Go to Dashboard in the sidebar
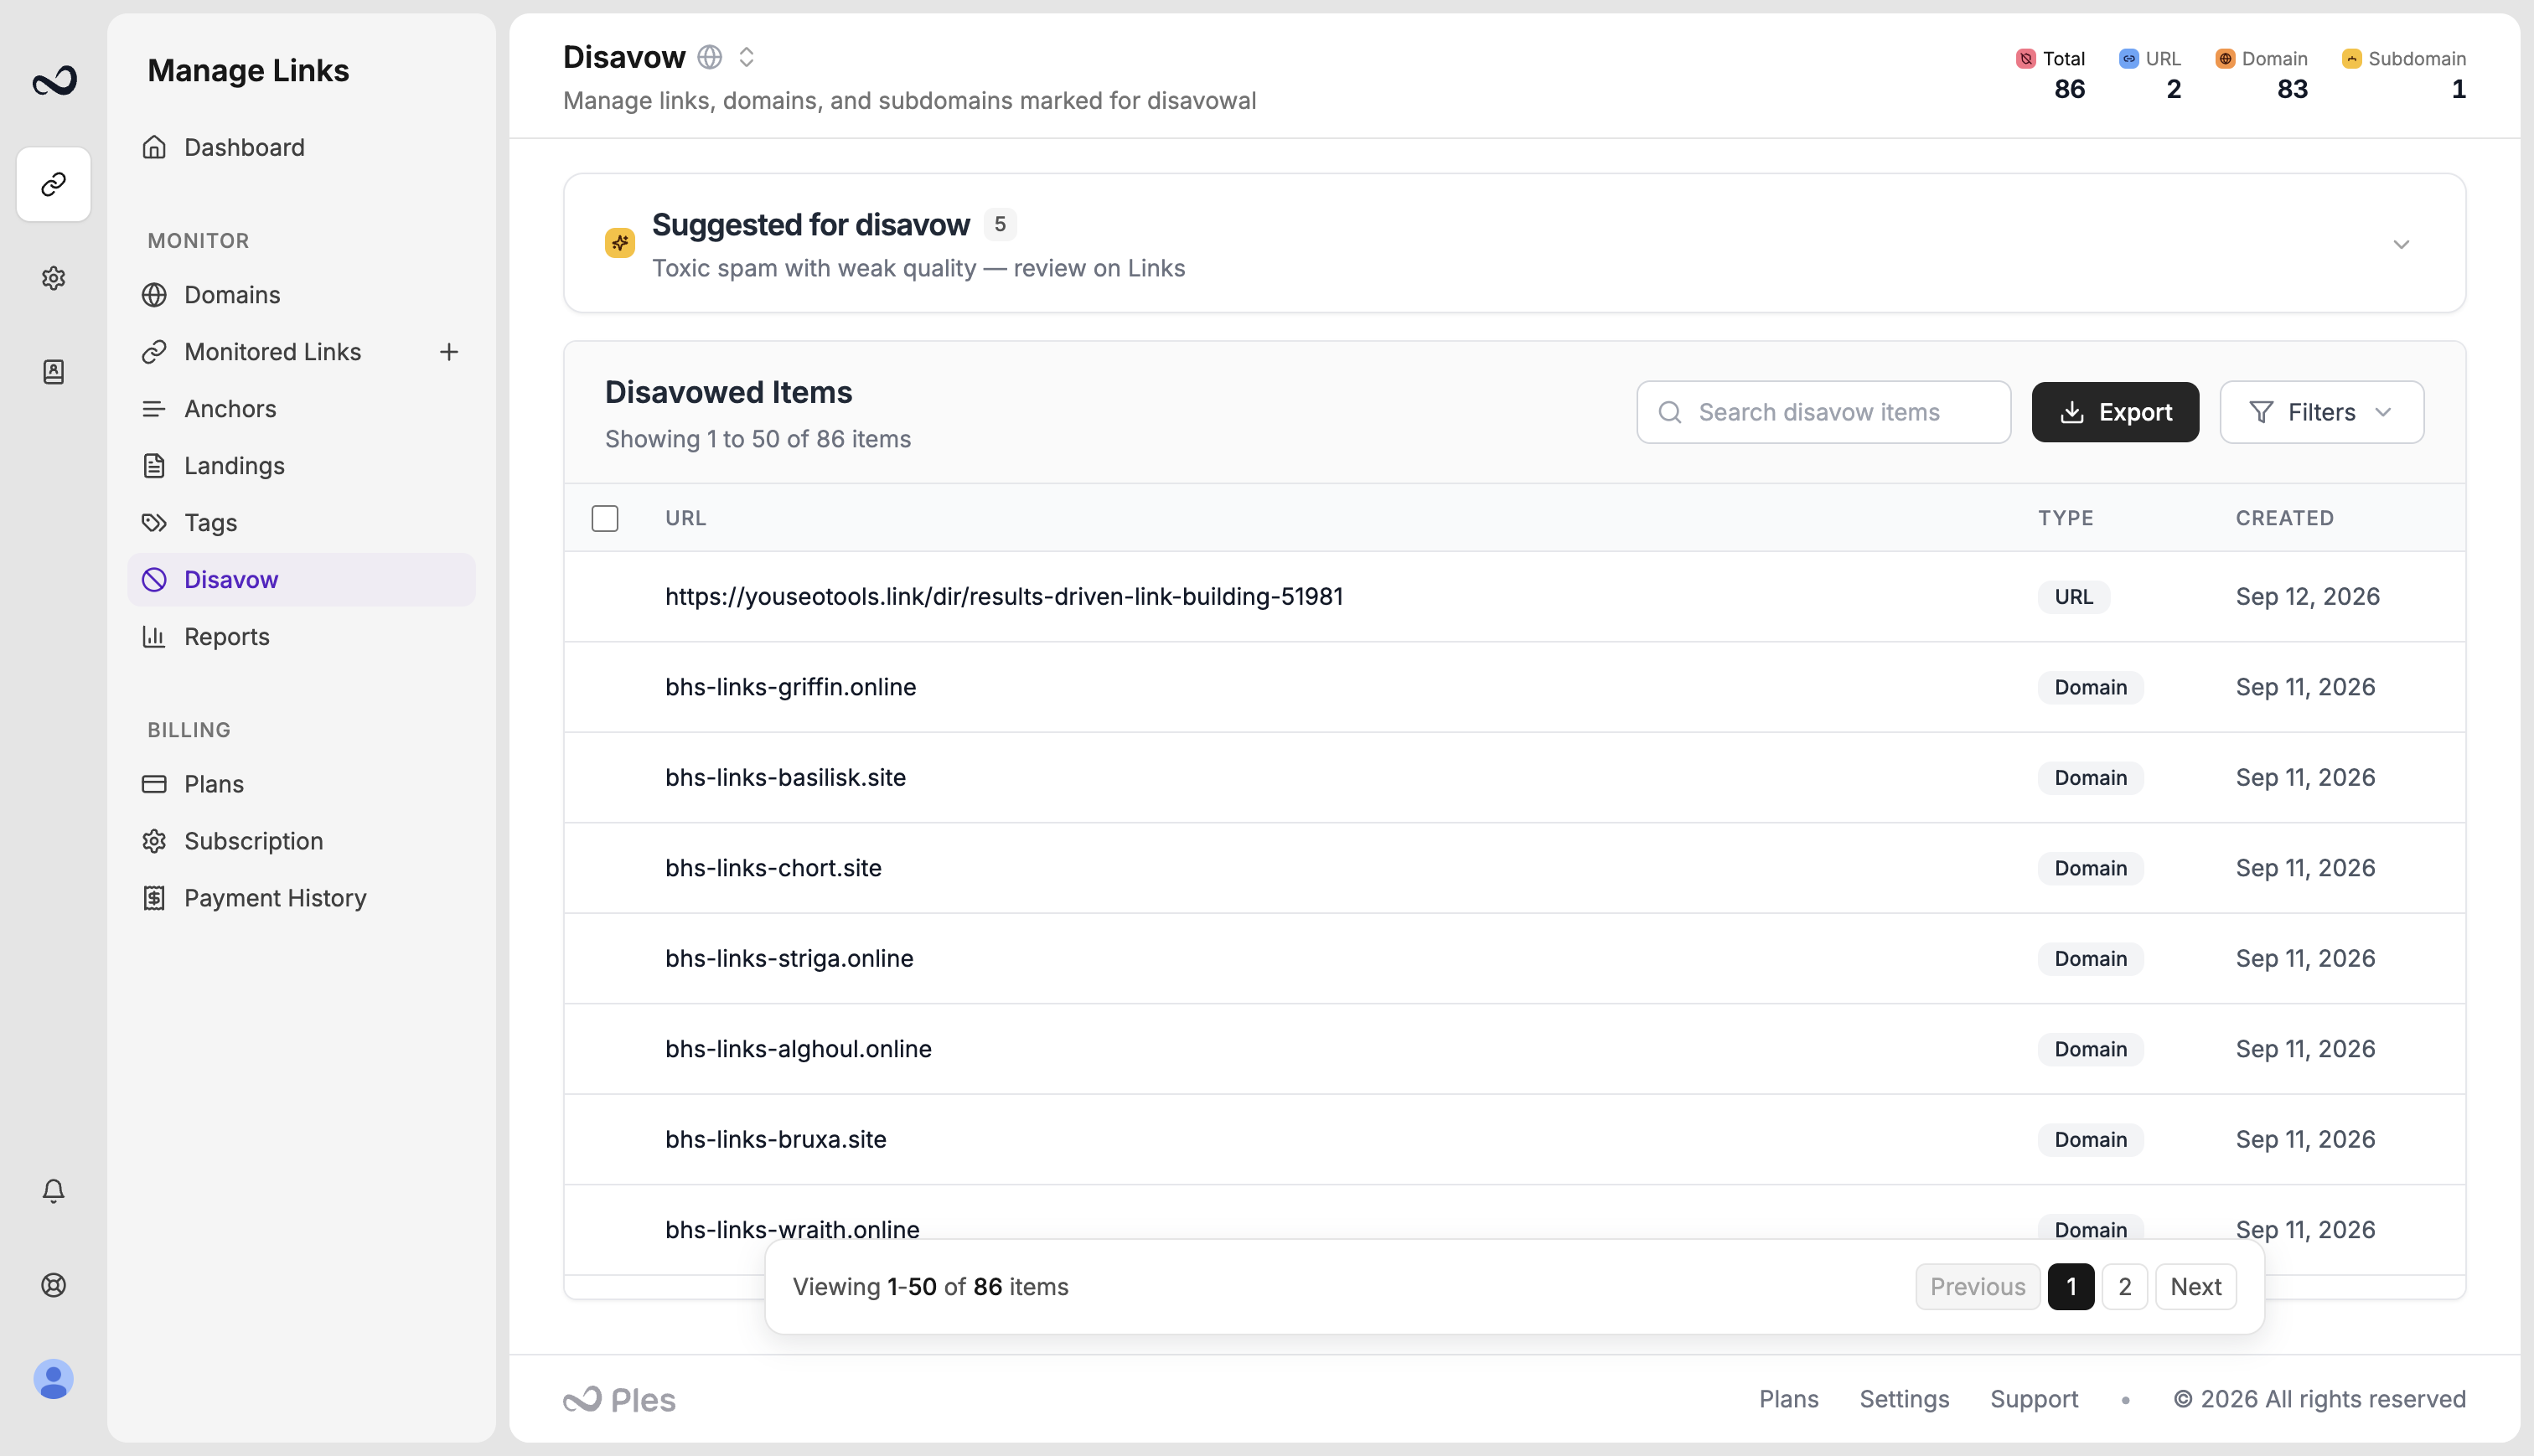This screenshot has width=2534, height=1456. [301, 147]
